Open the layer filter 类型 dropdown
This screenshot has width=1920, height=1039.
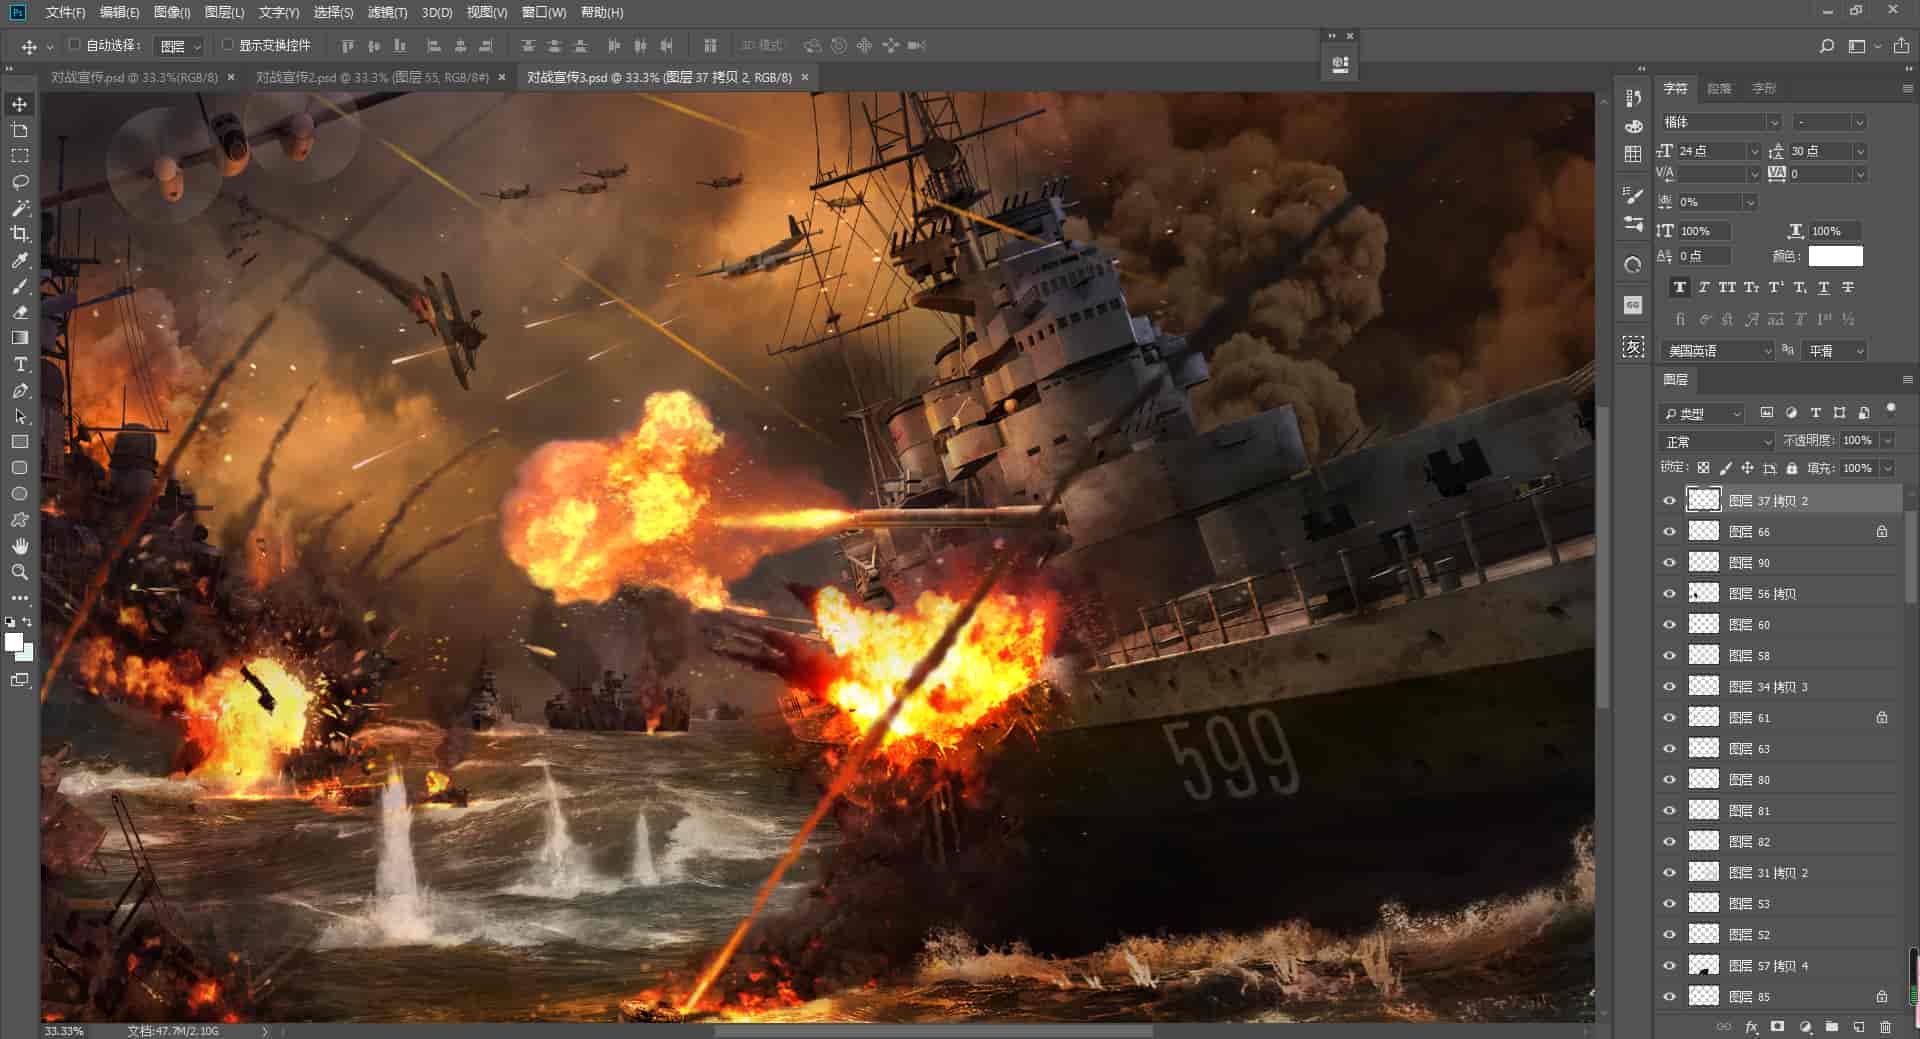point(1702,414)
